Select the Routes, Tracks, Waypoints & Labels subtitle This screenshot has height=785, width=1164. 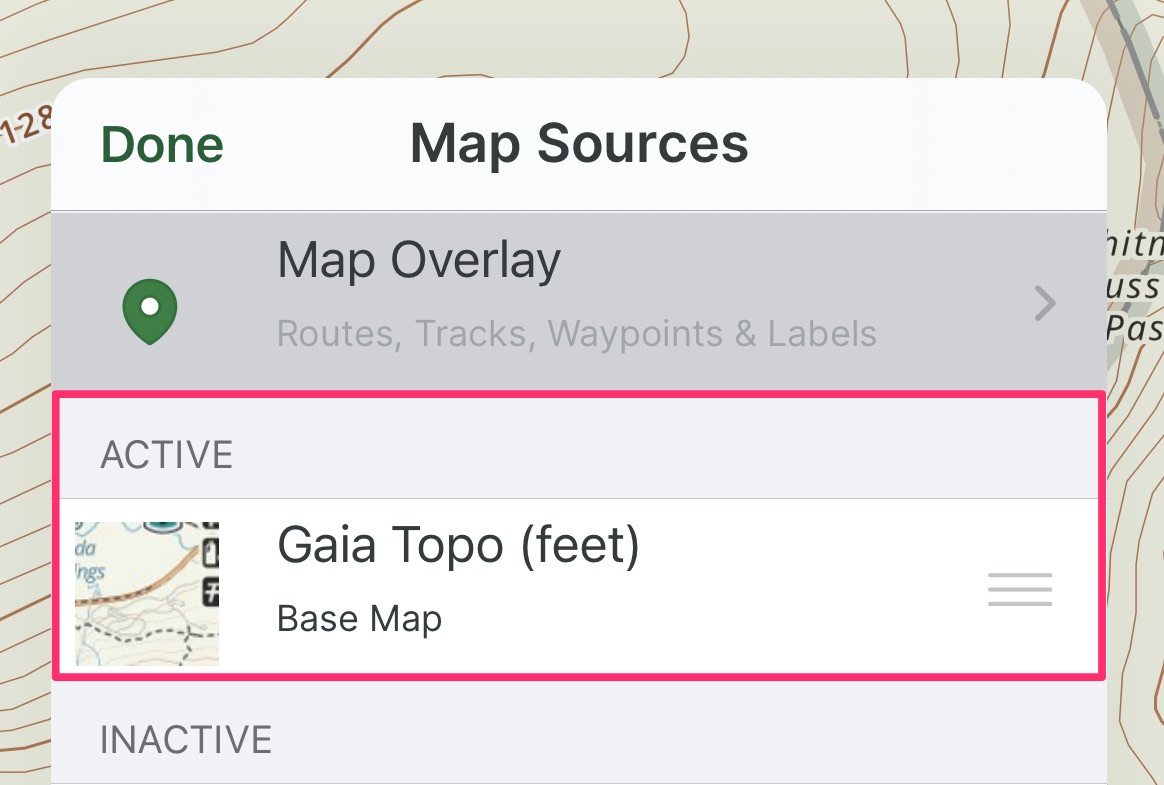[577, 333]
